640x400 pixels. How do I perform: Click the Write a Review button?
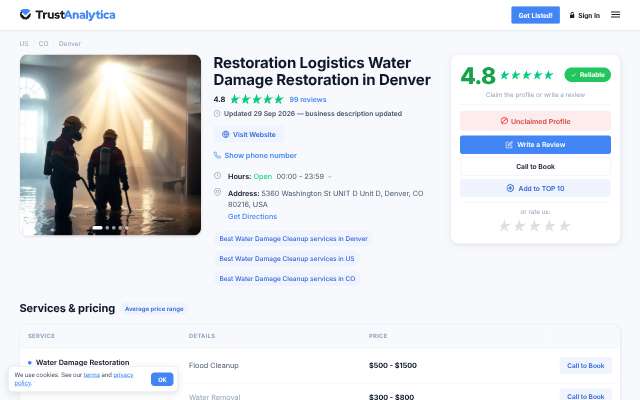pyautogui.click(x=535, y=144)
